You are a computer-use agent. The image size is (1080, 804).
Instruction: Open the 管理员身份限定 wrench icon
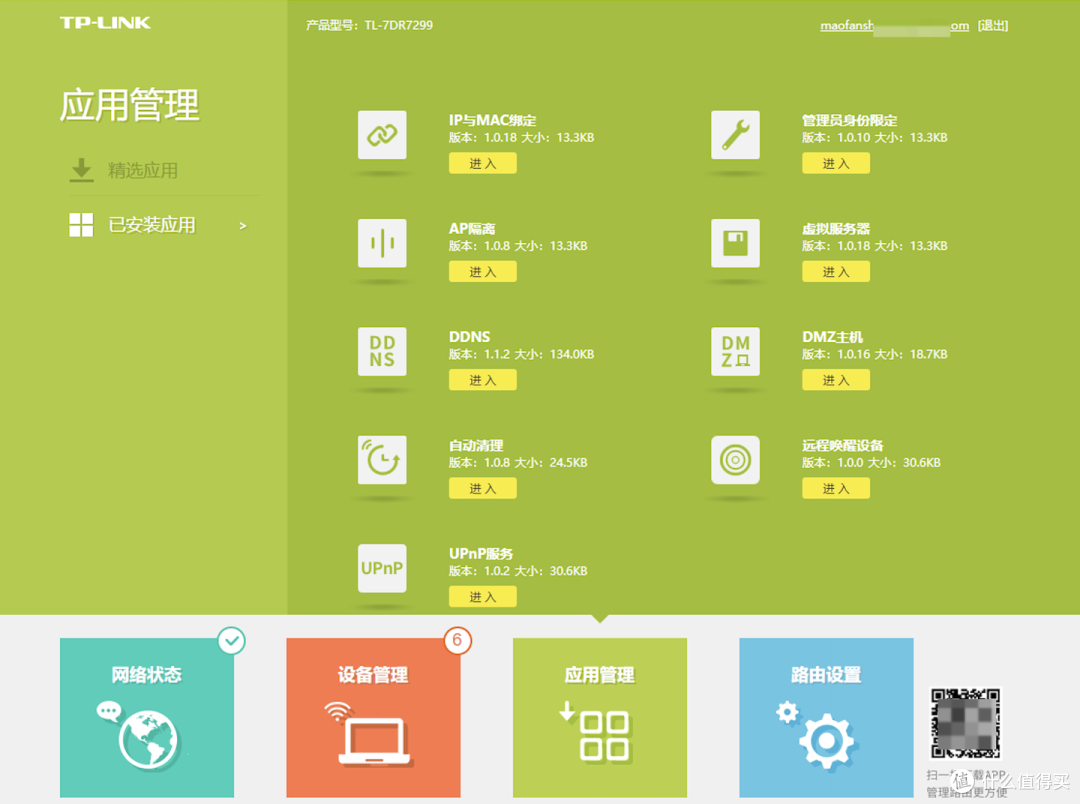(736, 135)
